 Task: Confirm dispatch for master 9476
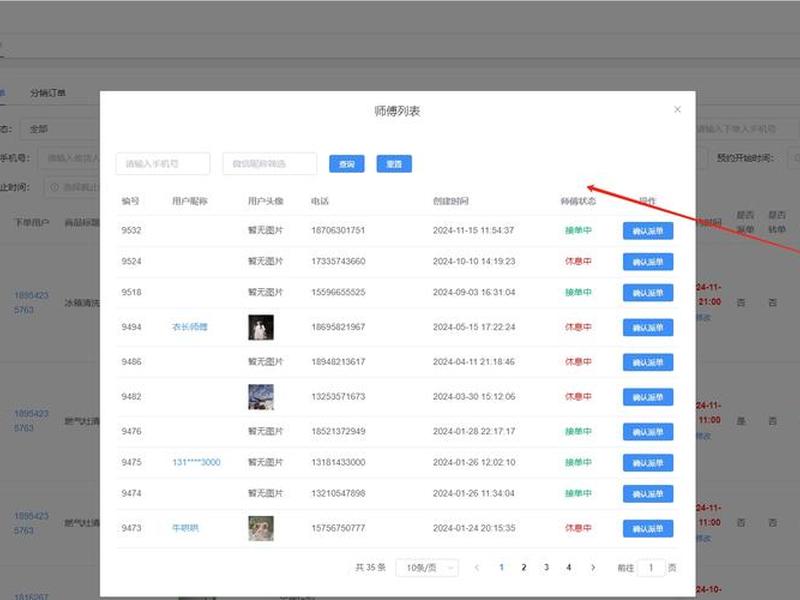coord(647,432)
